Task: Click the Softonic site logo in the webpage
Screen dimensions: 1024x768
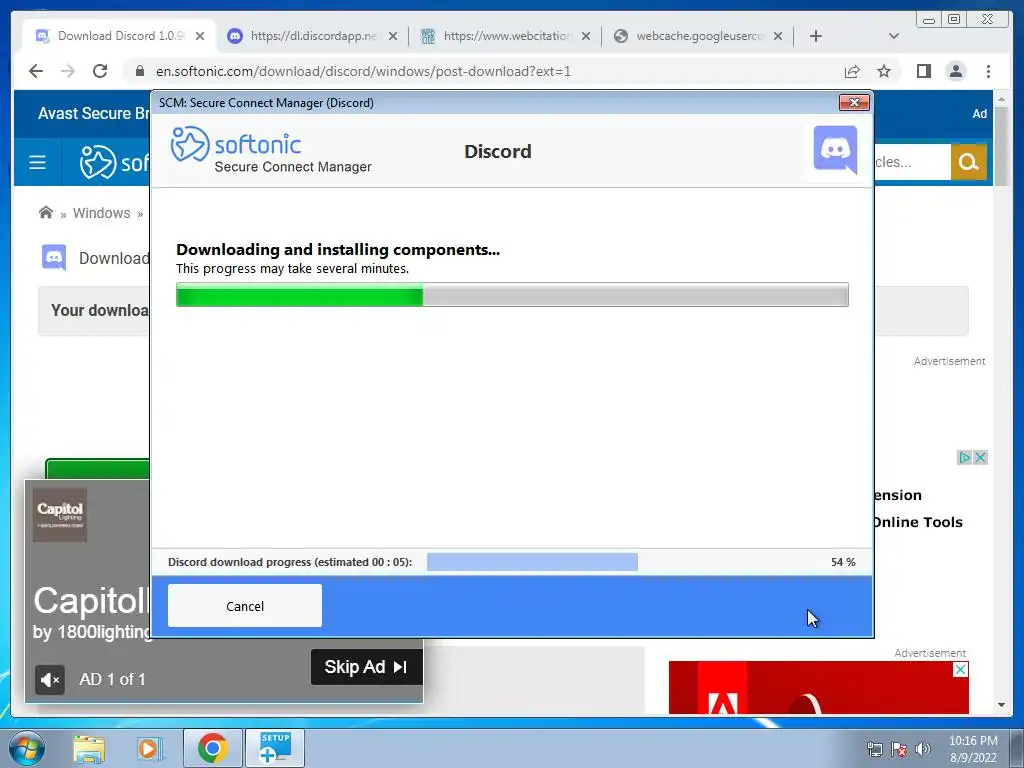Action: (114, 162)
